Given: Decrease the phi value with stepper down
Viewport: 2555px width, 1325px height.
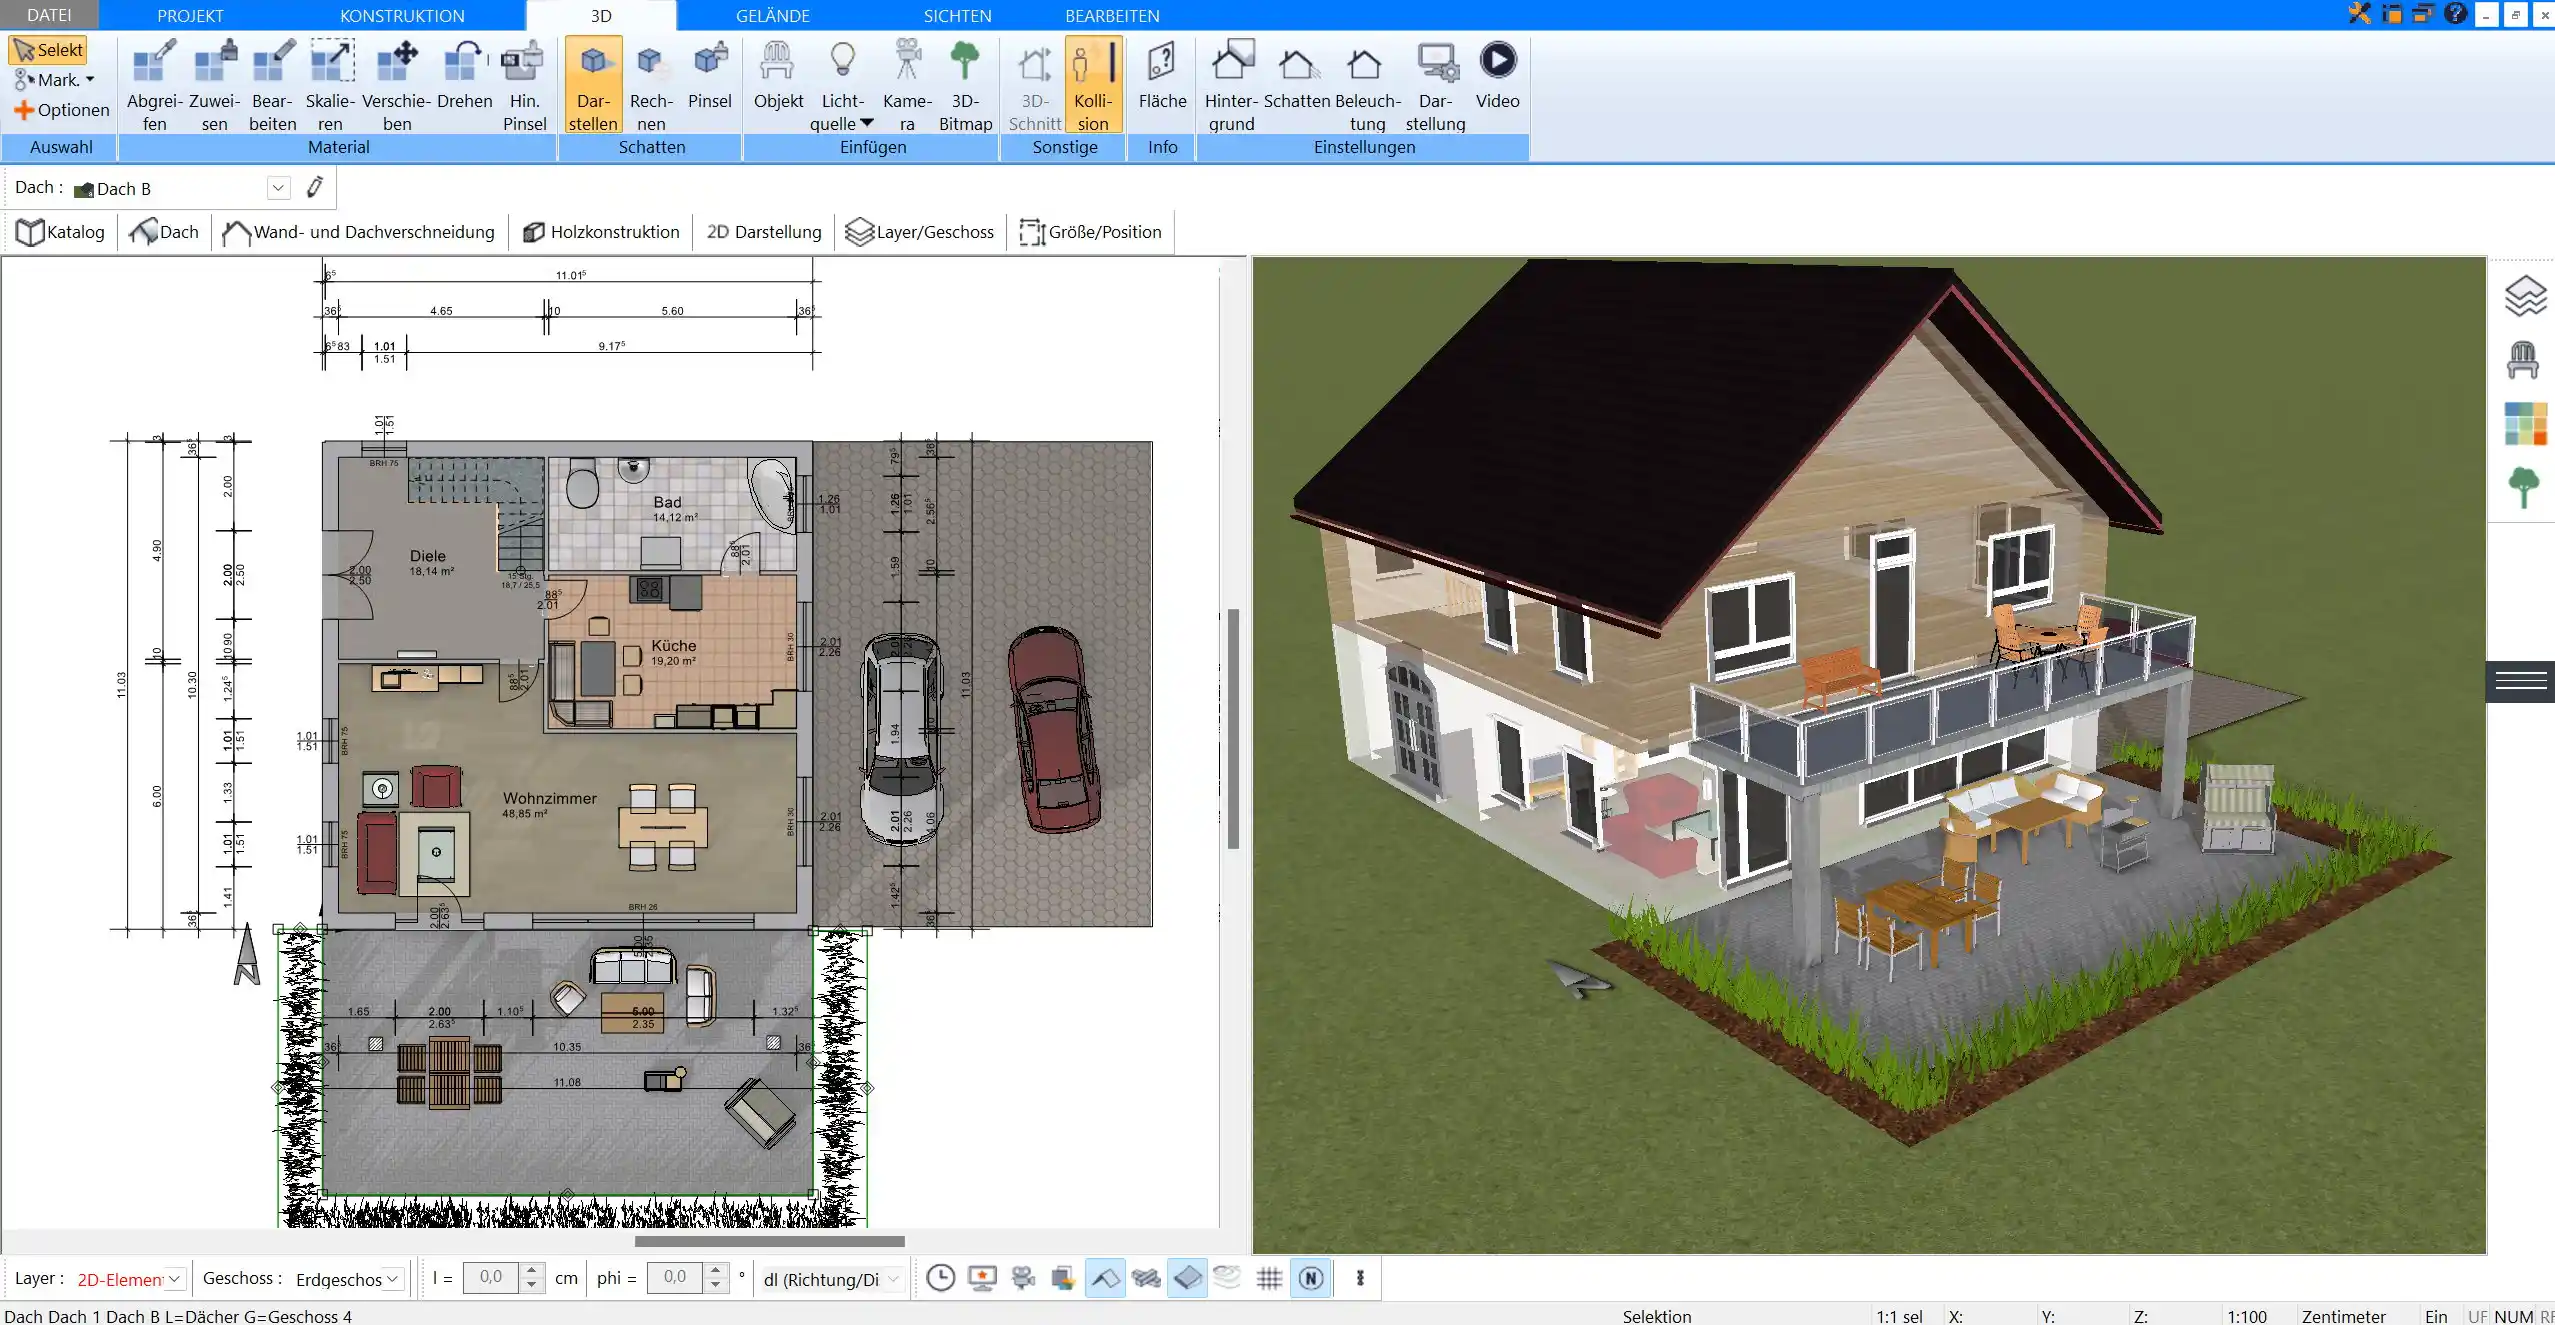Looking at the screenshot, I should point(715,1285).
